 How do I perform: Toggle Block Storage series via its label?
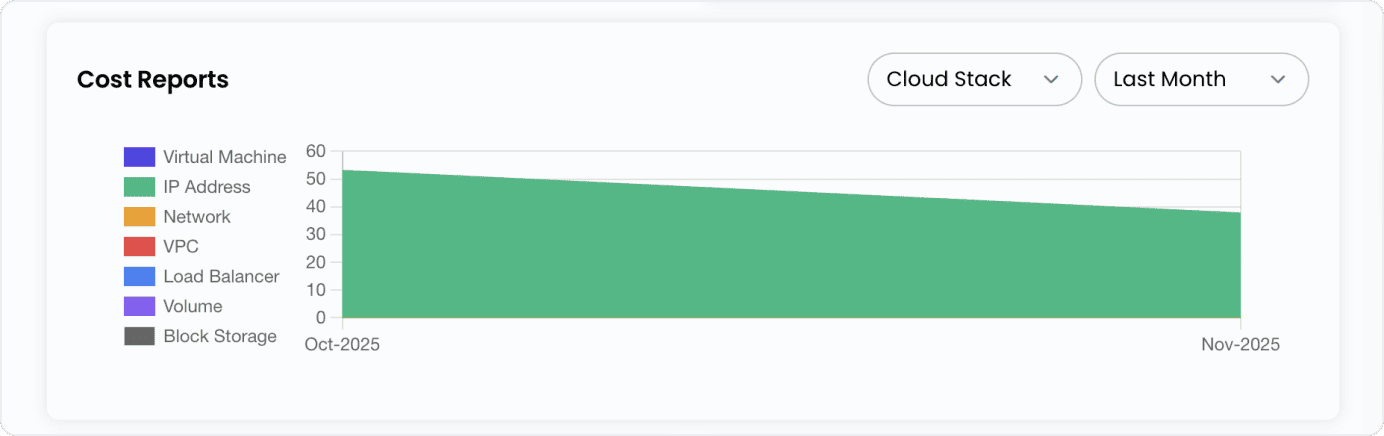pos(220,337)
